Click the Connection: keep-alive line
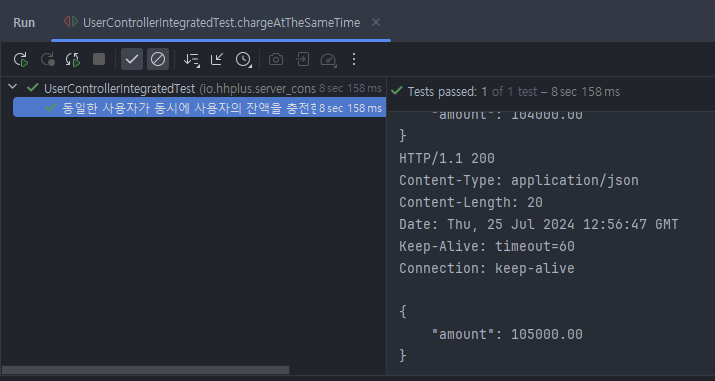715x381 pixels. point(487,268)
